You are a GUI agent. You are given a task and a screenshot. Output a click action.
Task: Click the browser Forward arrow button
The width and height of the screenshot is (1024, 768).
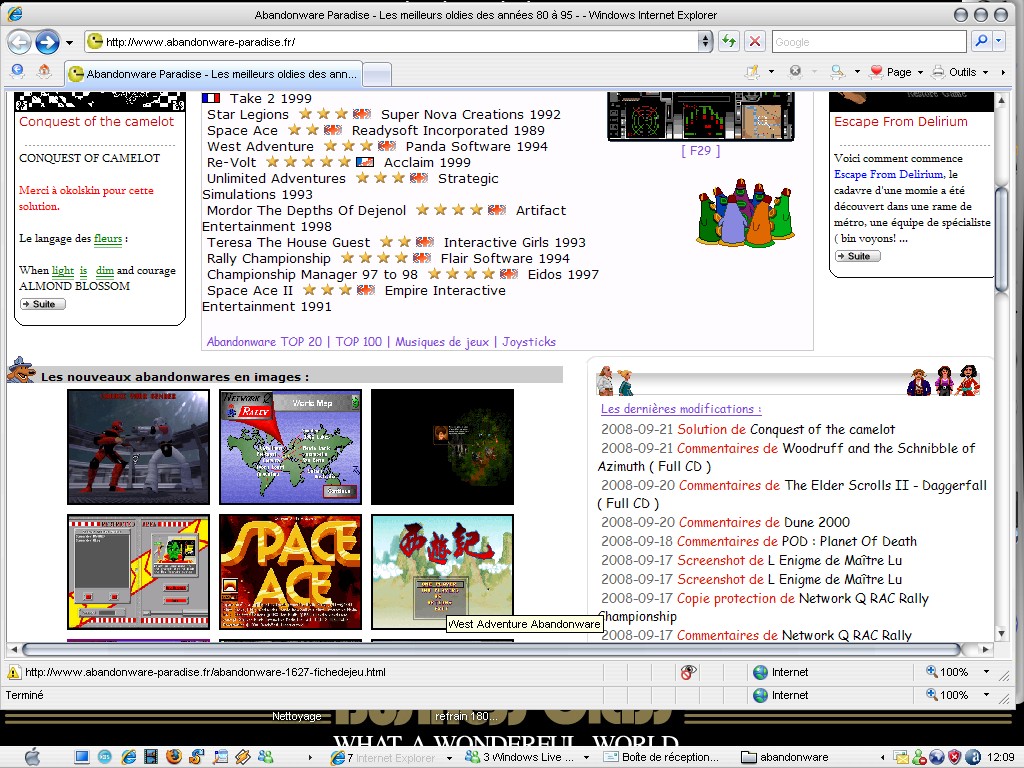(48, 42)
